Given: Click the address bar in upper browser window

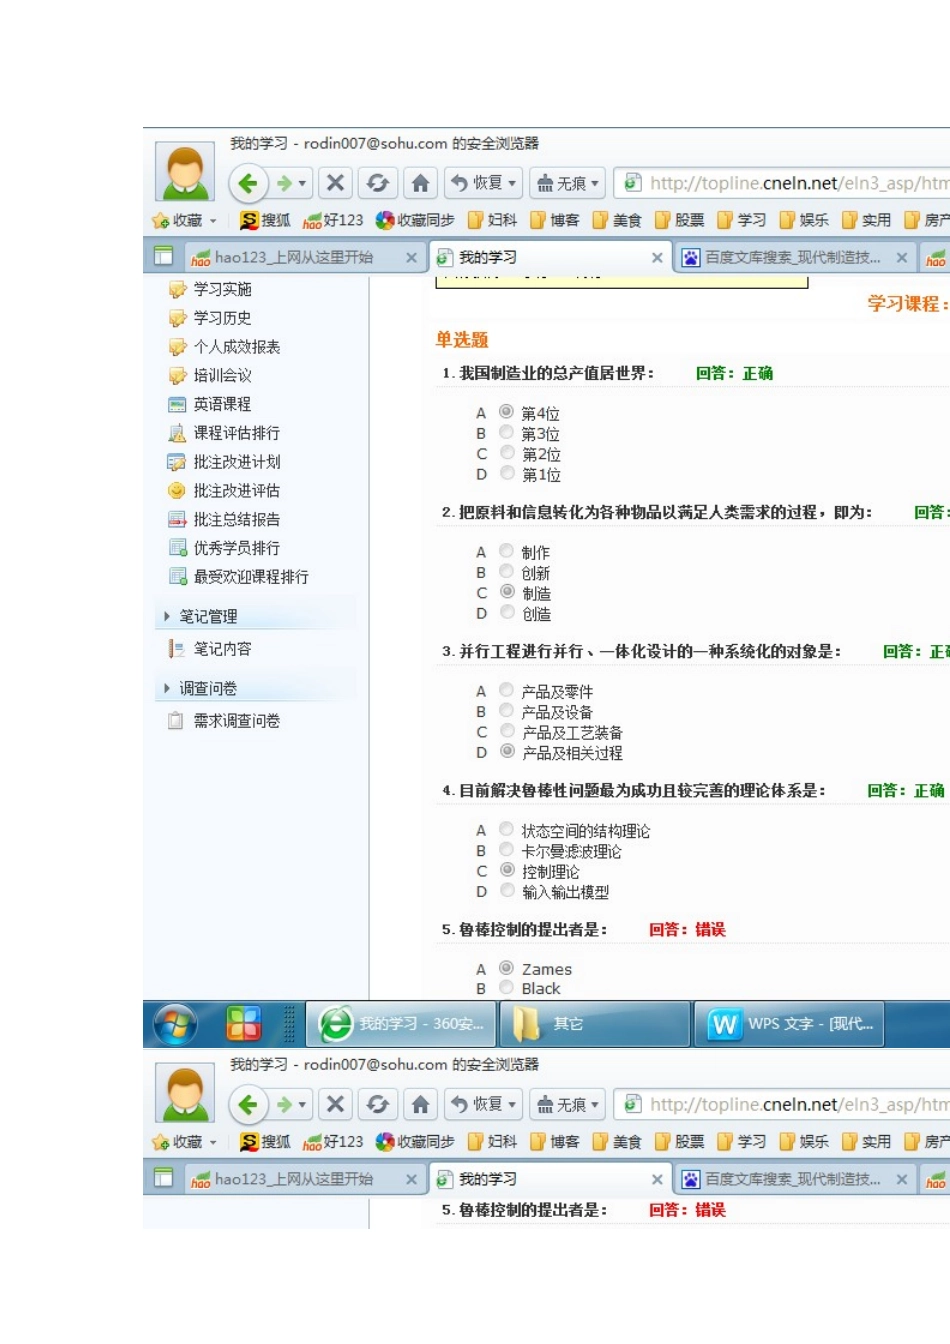Looking at the screenshot, I should pos(782,183).
